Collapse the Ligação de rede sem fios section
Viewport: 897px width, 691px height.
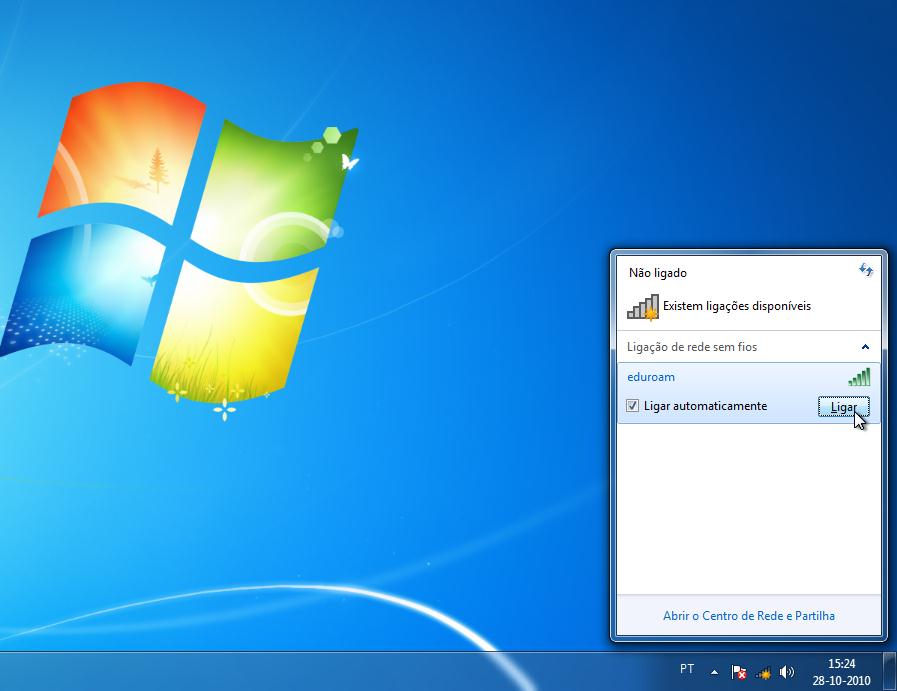point(865,347)
